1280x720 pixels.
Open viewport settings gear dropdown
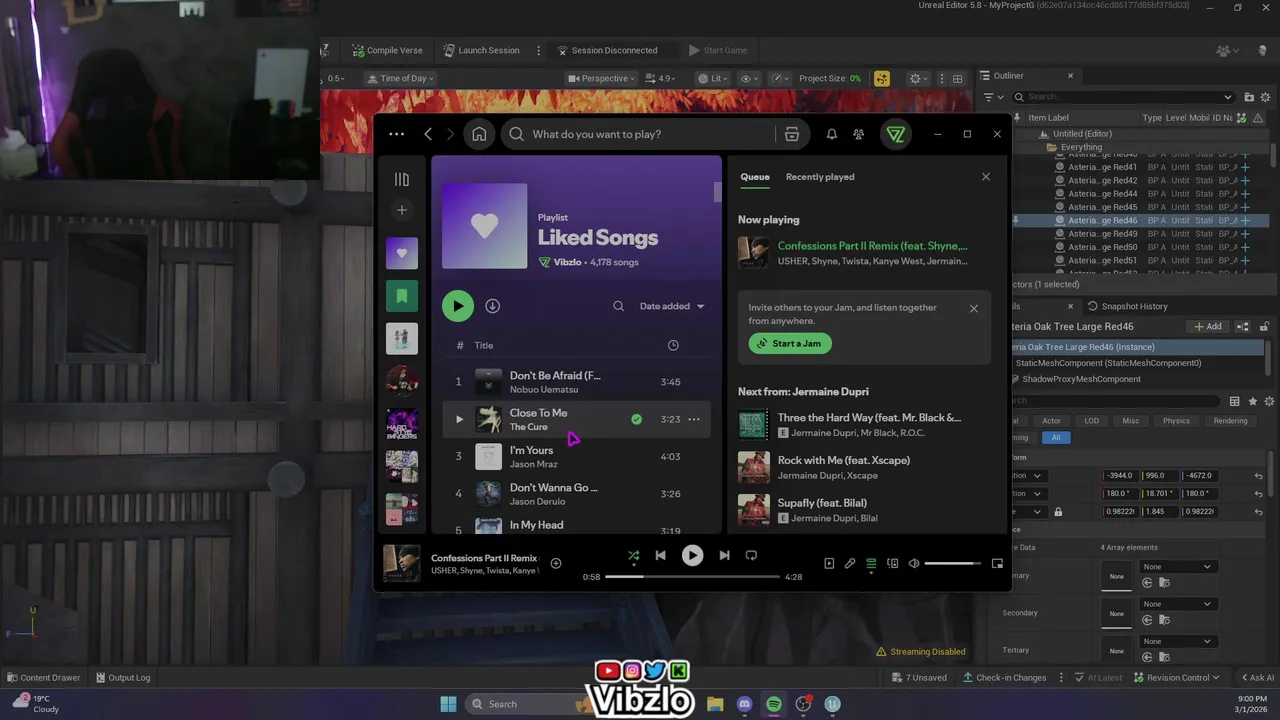(919, 78)
